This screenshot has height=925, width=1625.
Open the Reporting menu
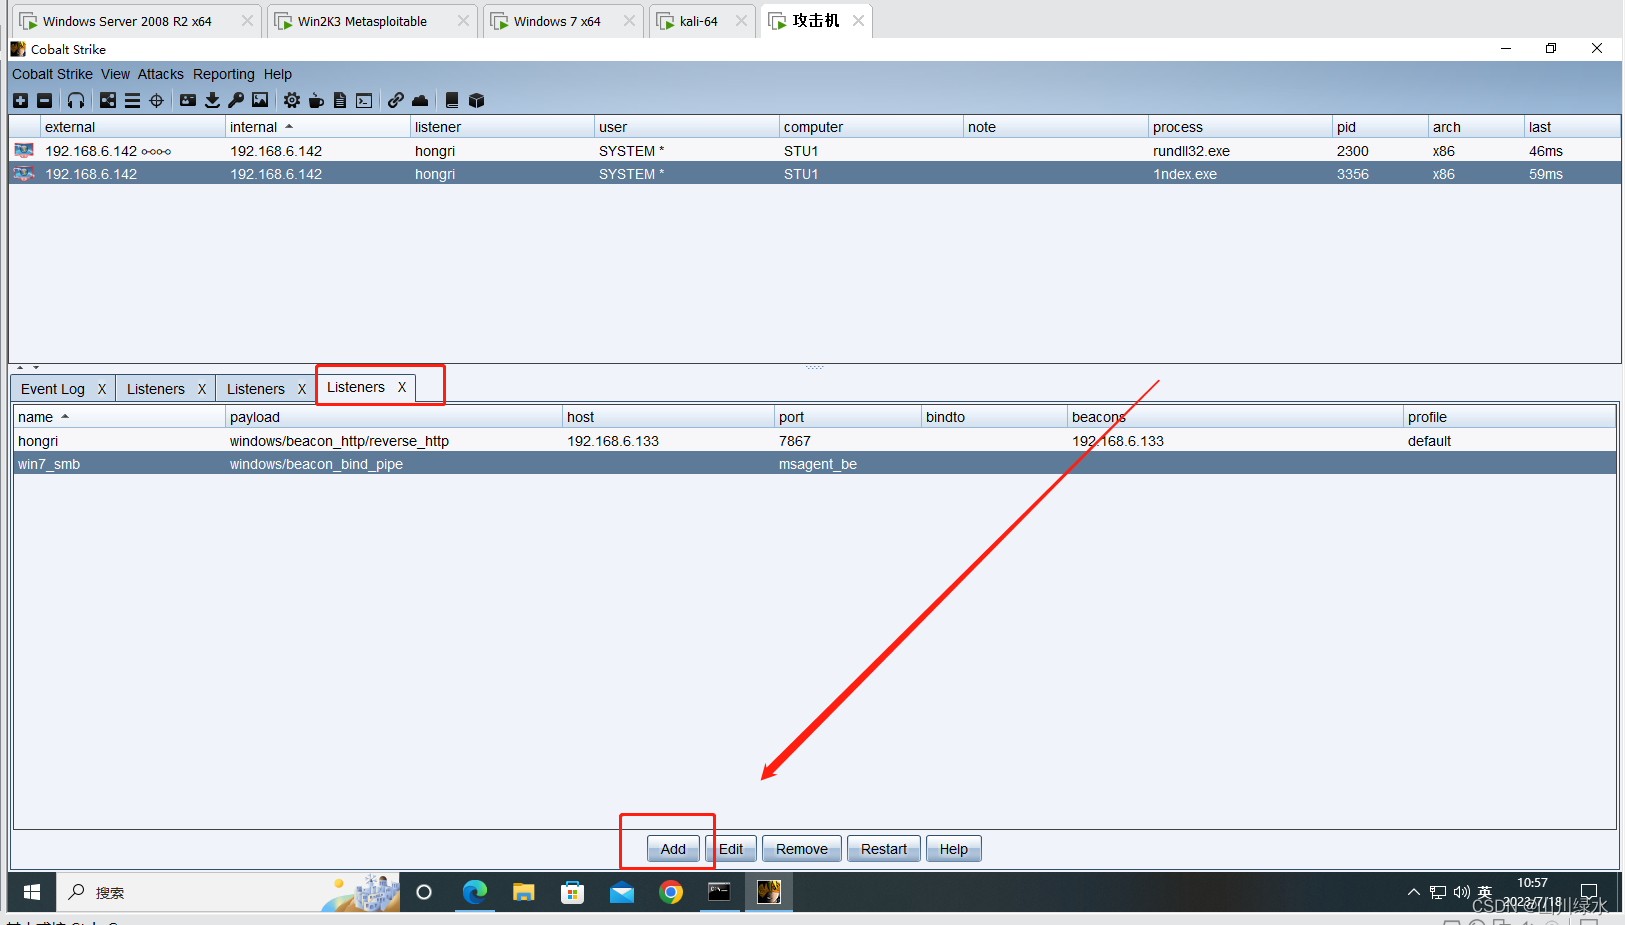click(224, 74)
